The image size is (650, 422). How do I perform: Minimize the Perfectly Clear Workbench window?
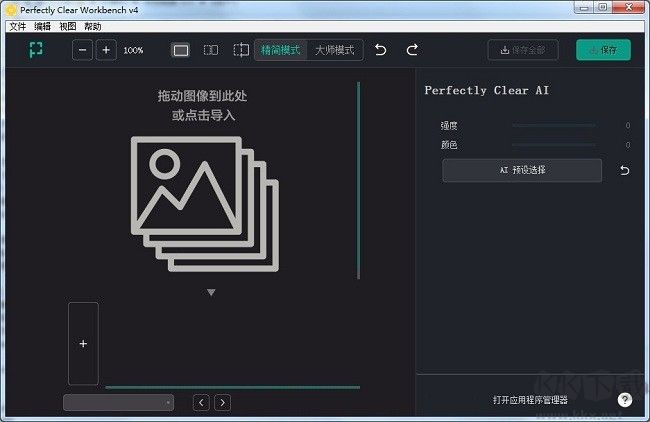click(x=584, y=7)
